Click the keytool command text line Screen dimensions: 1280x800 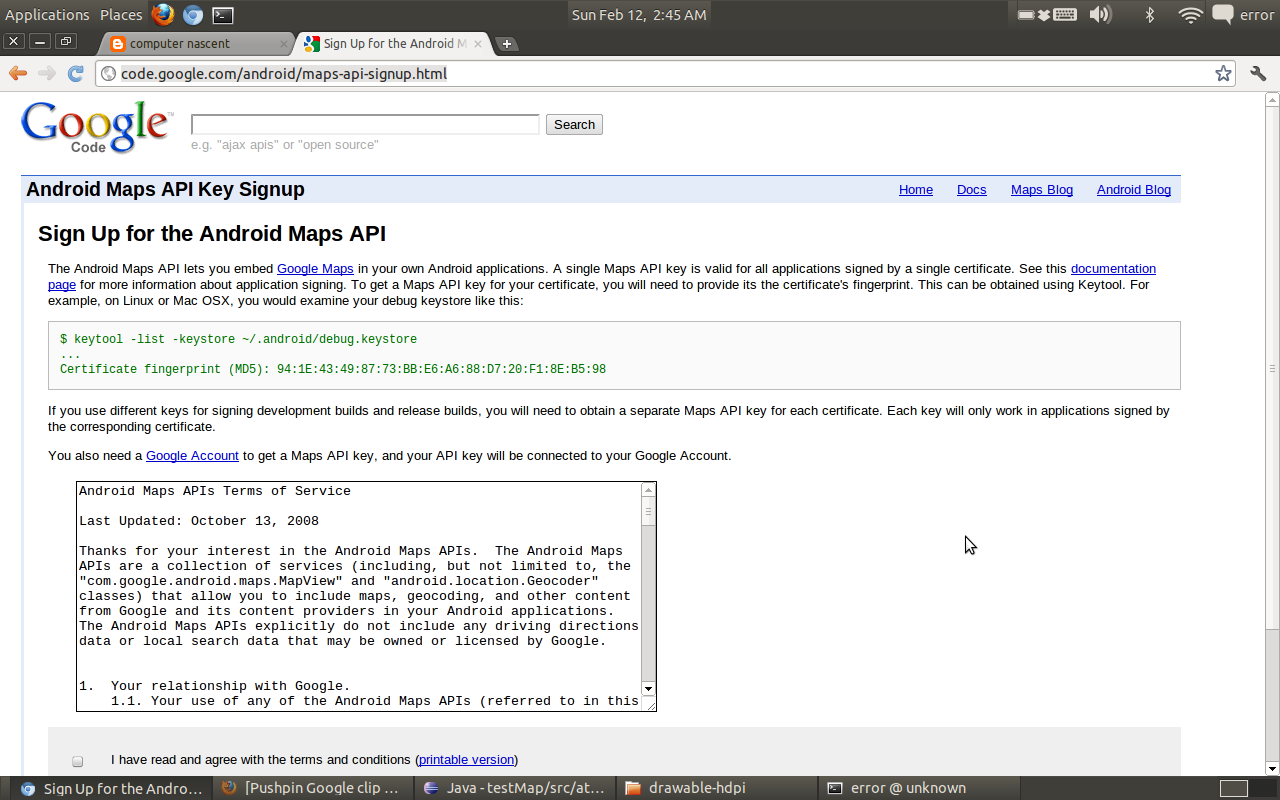click(x=238, y=339)
